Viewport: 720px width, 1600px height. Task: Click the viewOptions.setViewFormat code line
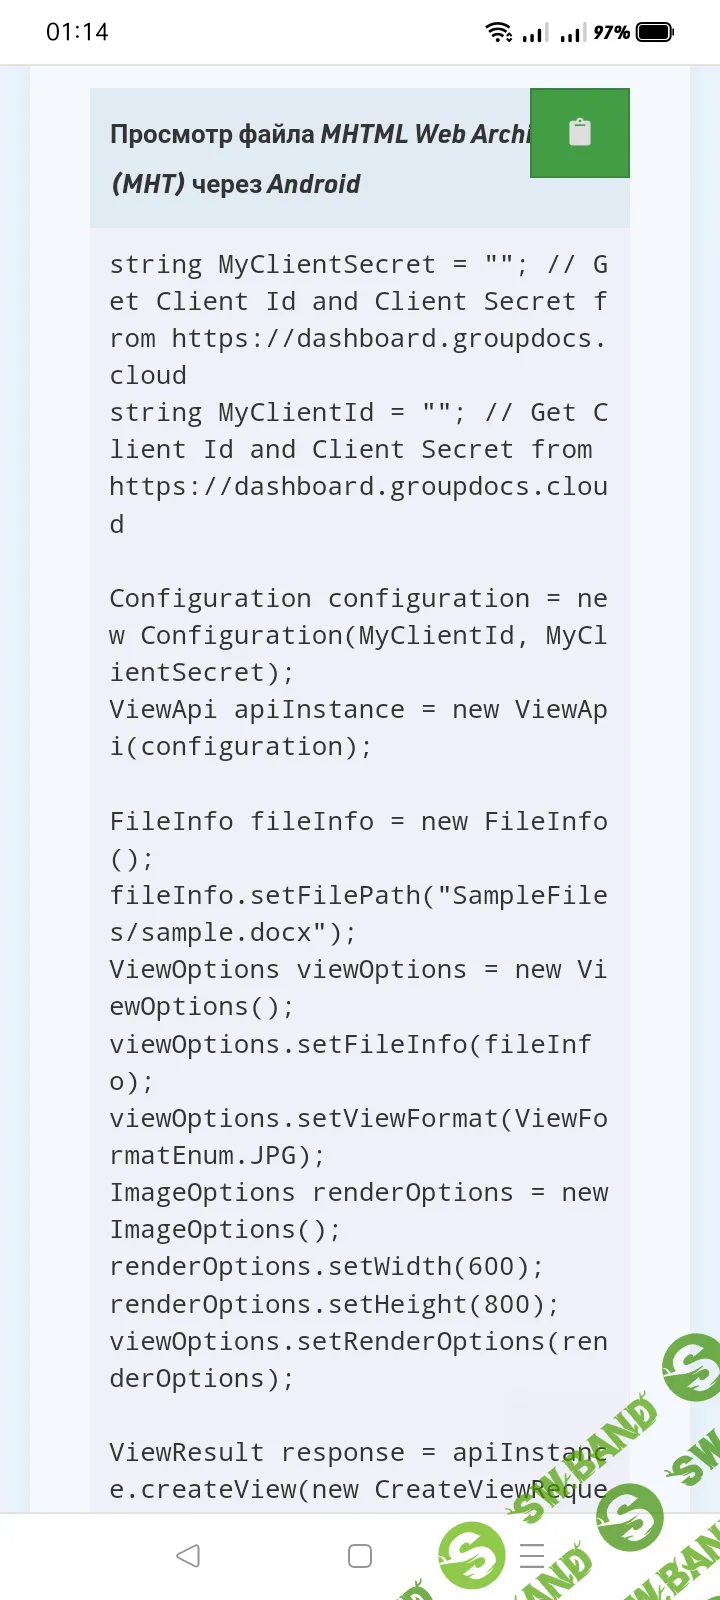[x=358, y=1118]
